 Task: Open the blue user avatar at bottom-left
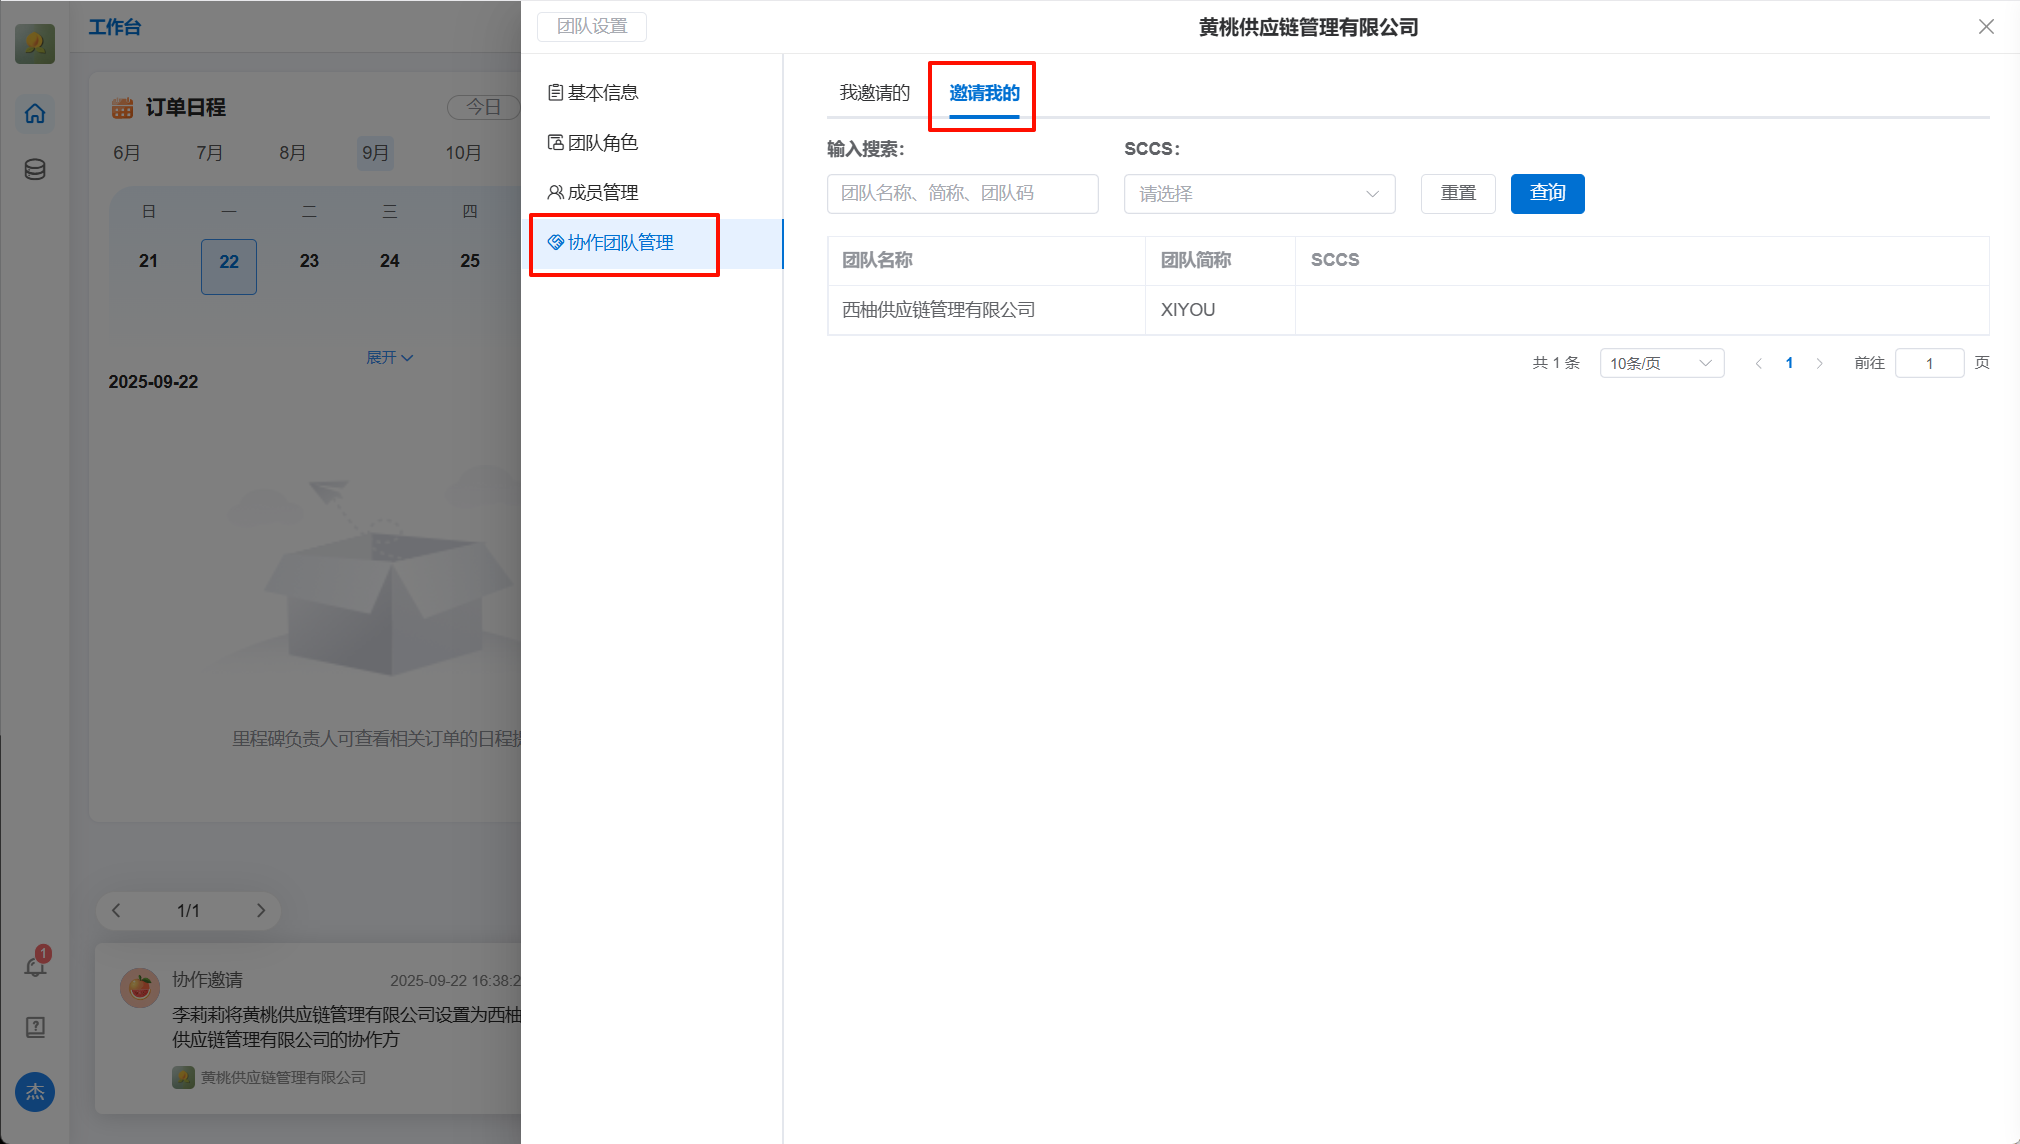click(35, 1092)
